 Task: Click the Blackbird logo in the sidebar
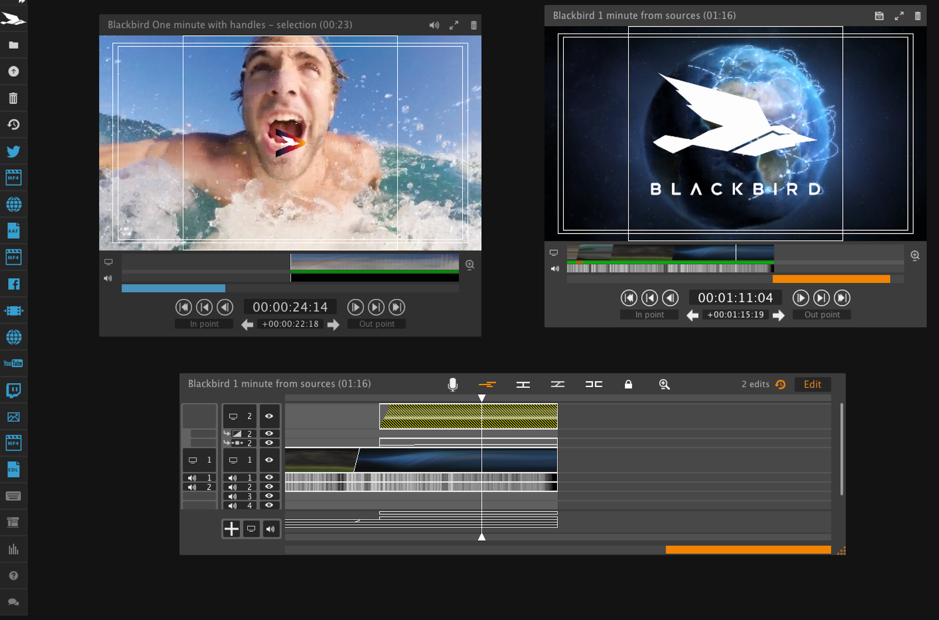pyautogui.click(x=13, y=19)
